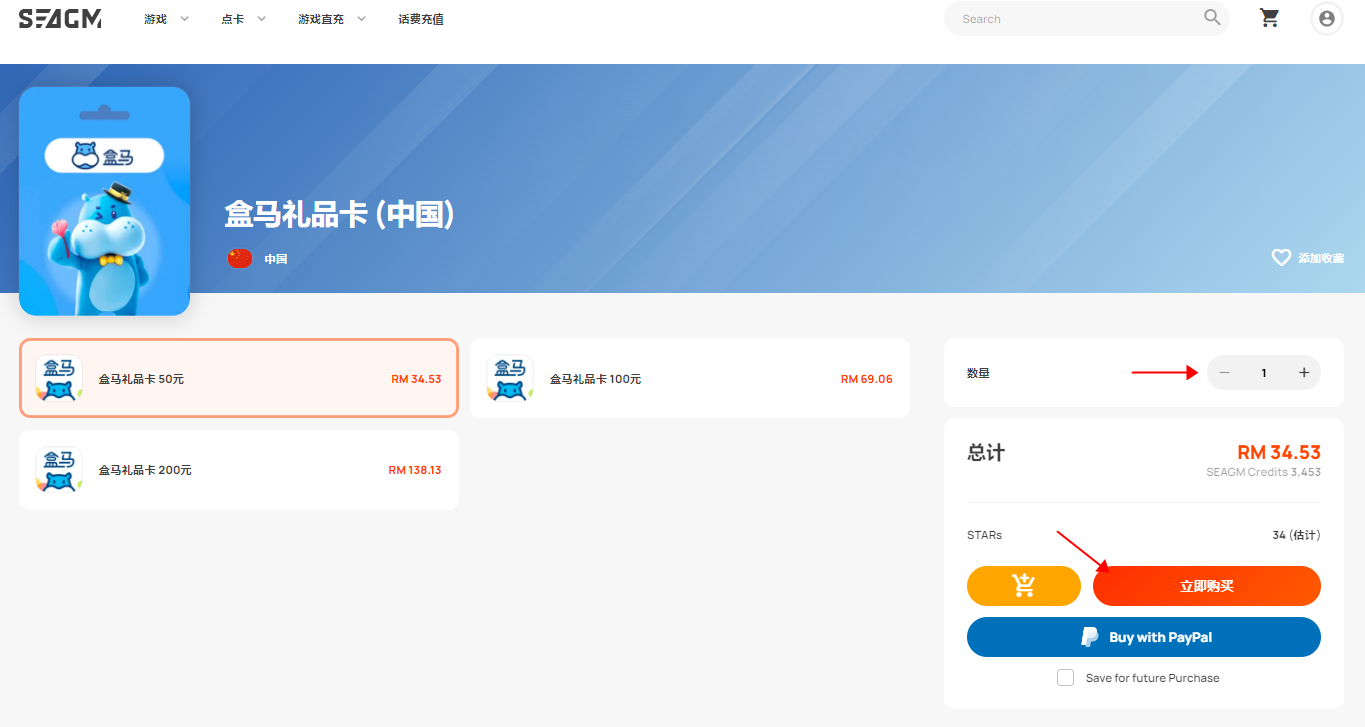This screenshot has height=727, width=1365.
Task: Add item to cart with orange button
Action: (1024, 586)
